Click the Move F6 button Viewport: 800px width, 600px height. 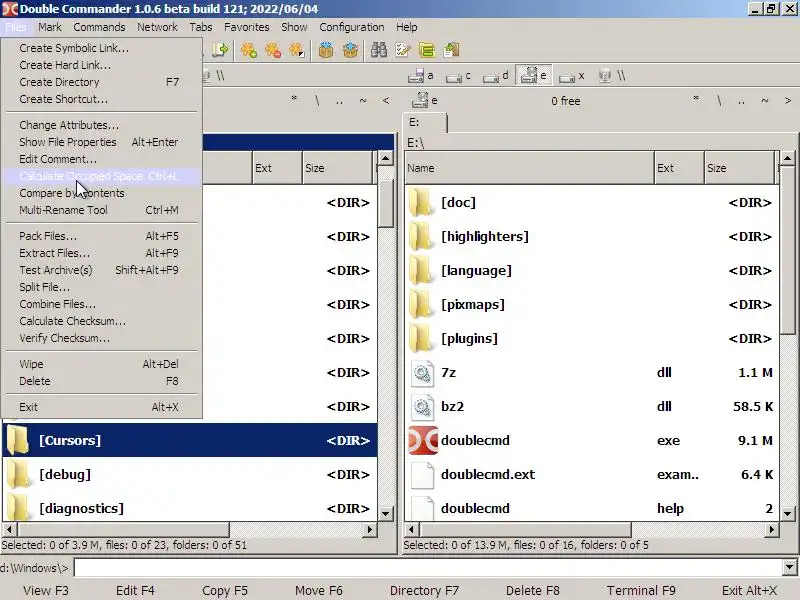319,590
